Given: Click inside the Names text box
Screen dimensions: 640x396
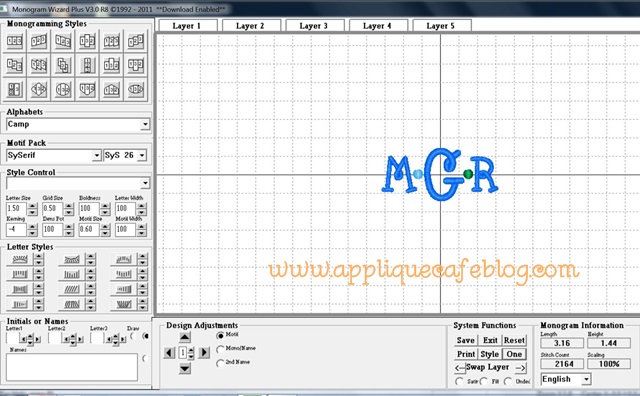Looking at the screenshot, I should pos(72,367).
